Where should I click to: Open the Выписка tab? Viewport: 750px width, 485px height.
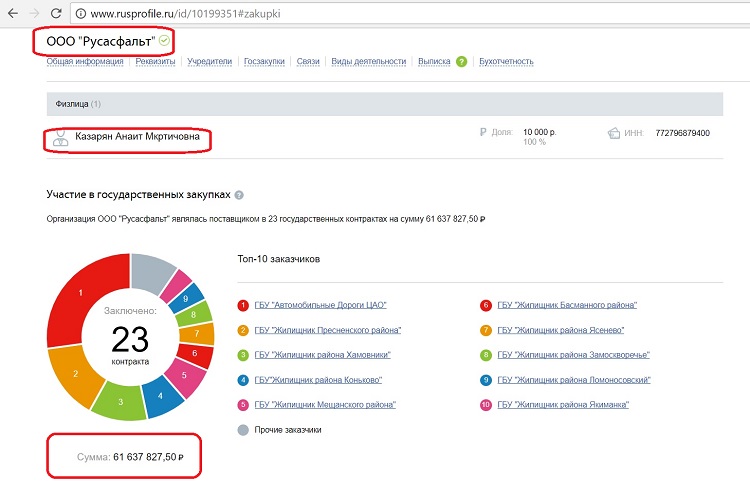pyautogui.click(x=434, y=61)
